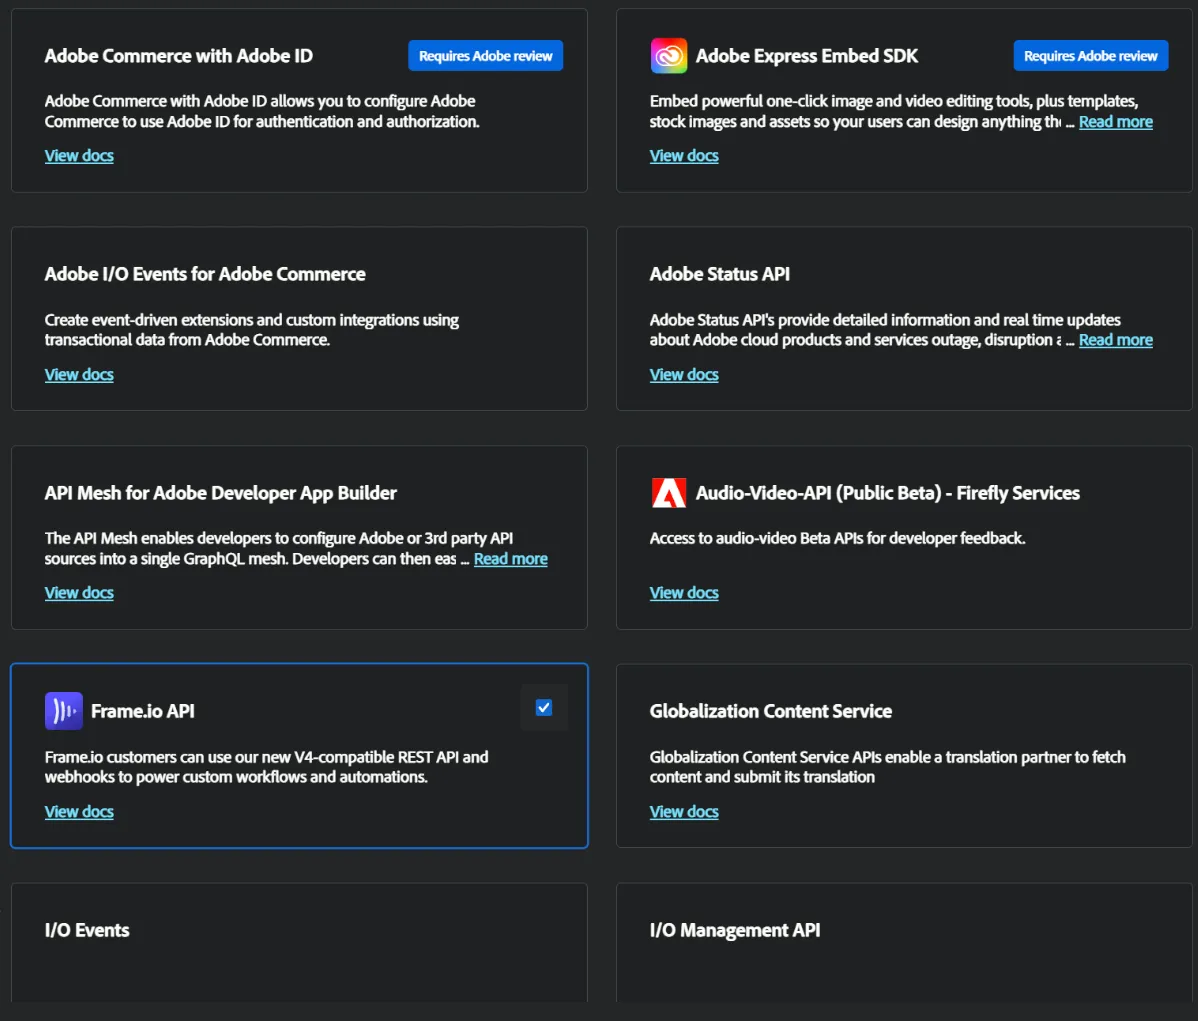Select the I/O Events card title
The image size is (1198, 1021).
click(87, 930)
